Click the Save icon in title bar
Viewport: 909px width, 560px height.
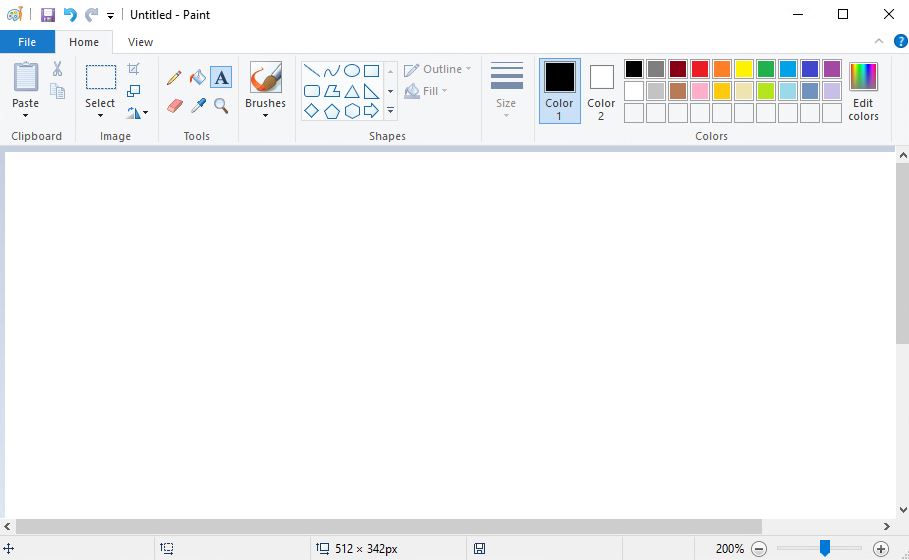tap(47, 15)
